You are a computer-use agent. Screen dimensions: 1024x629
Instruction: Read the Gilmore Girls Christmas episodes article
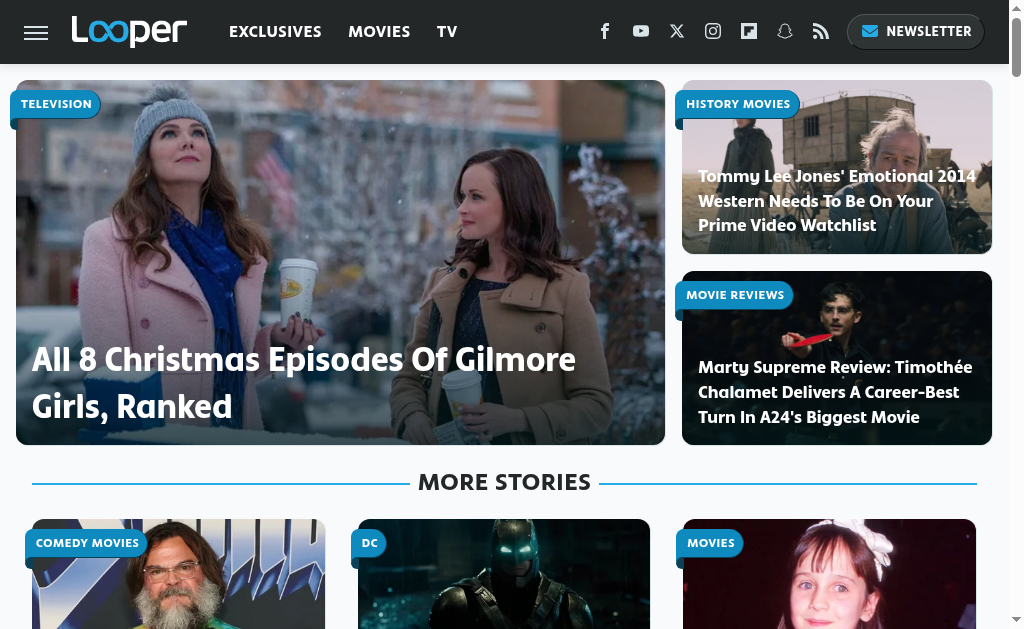(304, 382)
